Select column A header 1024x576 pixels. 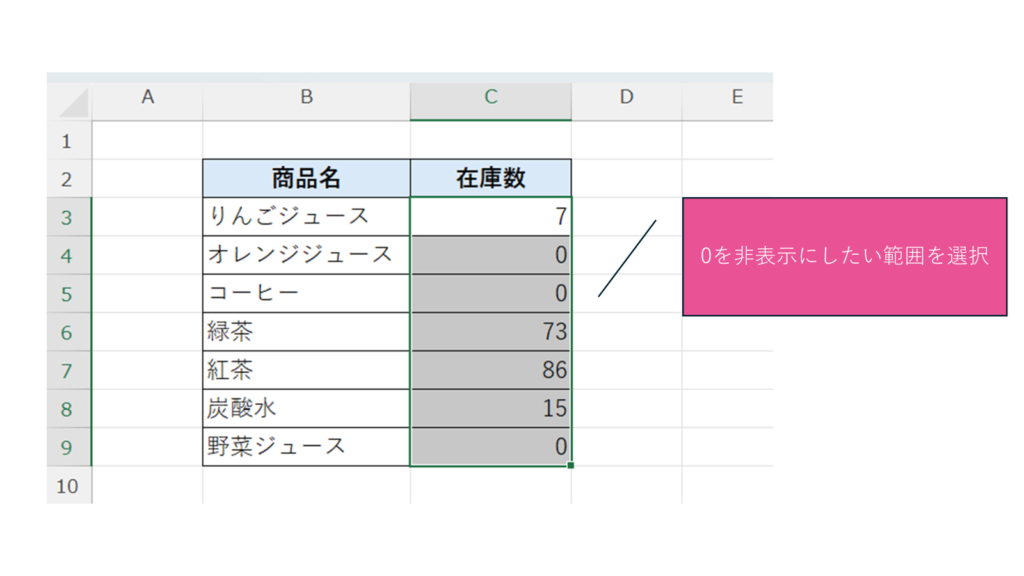click(148, 97)
